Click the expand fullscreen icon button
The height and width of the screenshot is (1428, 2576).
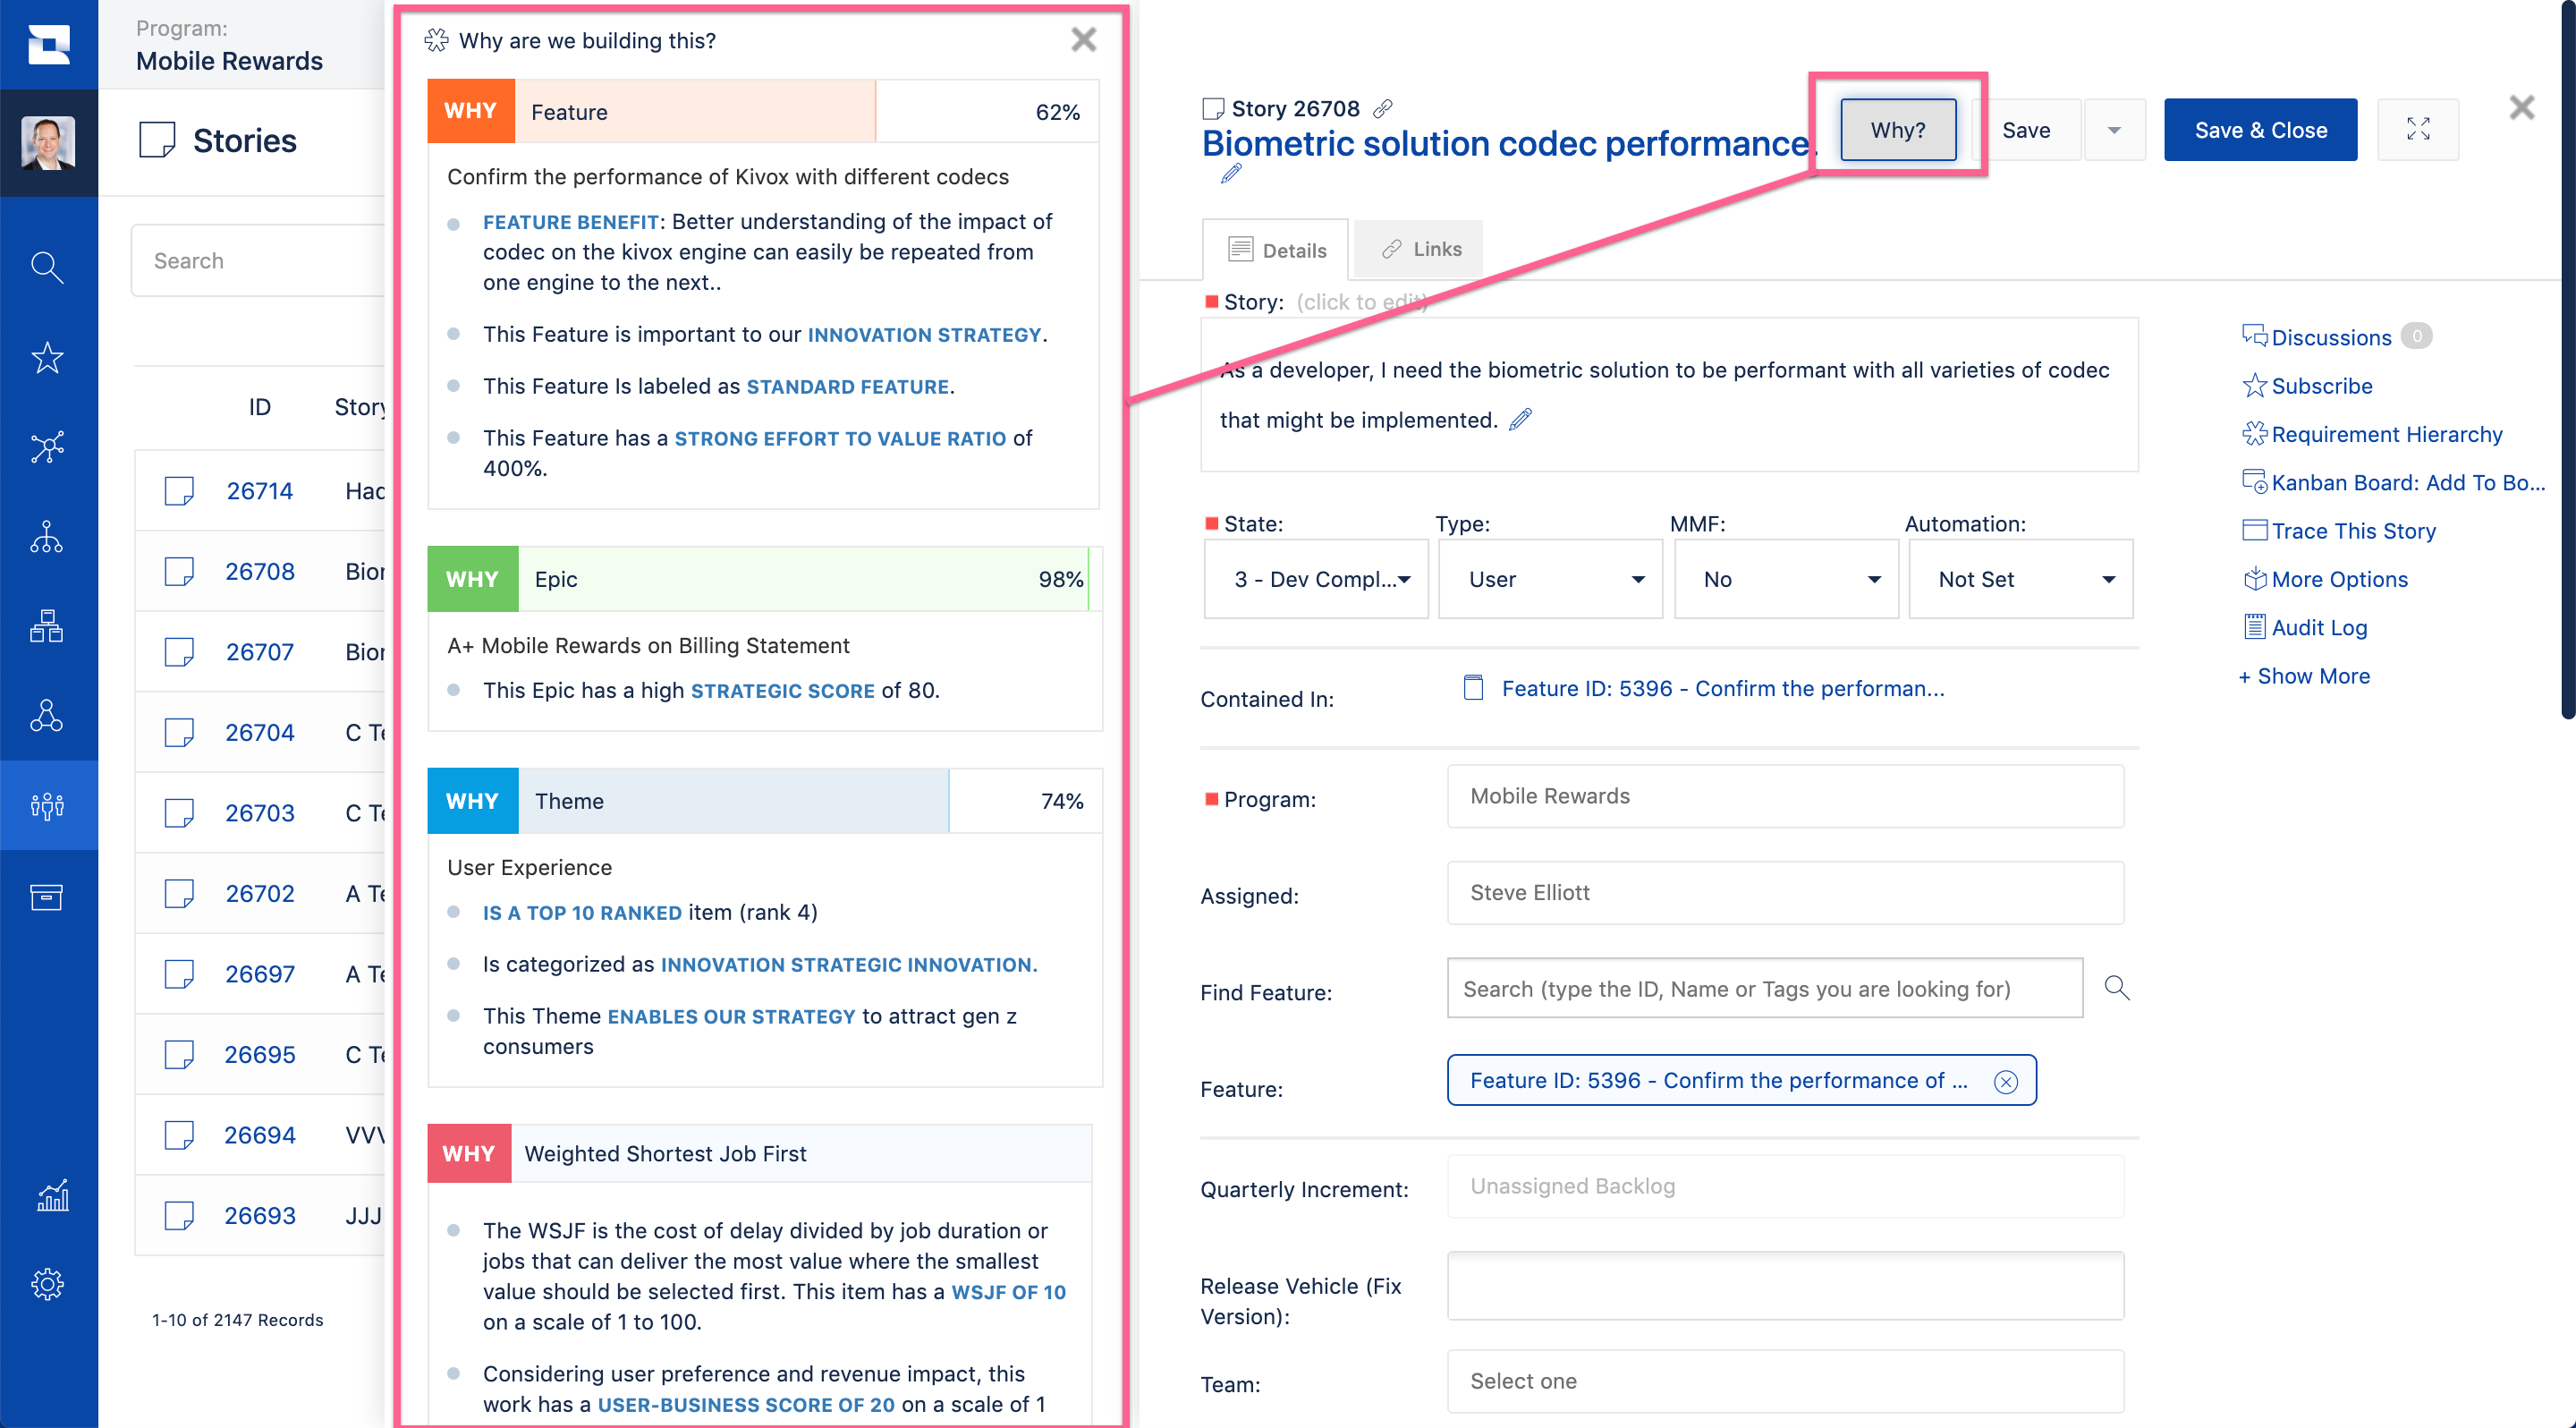[2417, 130]
